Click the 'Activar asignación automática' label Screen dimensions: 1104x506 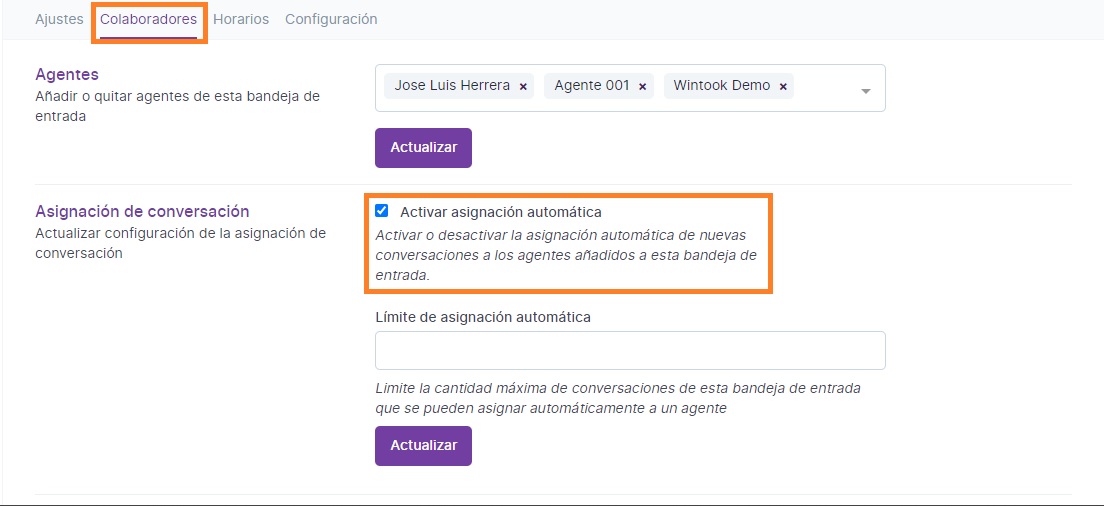click(x=500, y=212)
